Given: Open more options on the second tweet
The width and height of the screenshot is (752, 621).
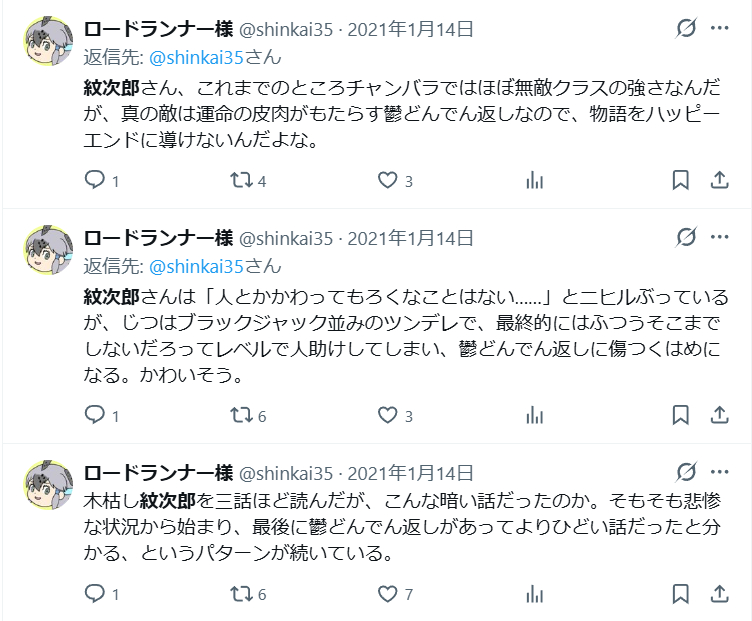Looking at the screenshot, I should [x=719, y=237].
